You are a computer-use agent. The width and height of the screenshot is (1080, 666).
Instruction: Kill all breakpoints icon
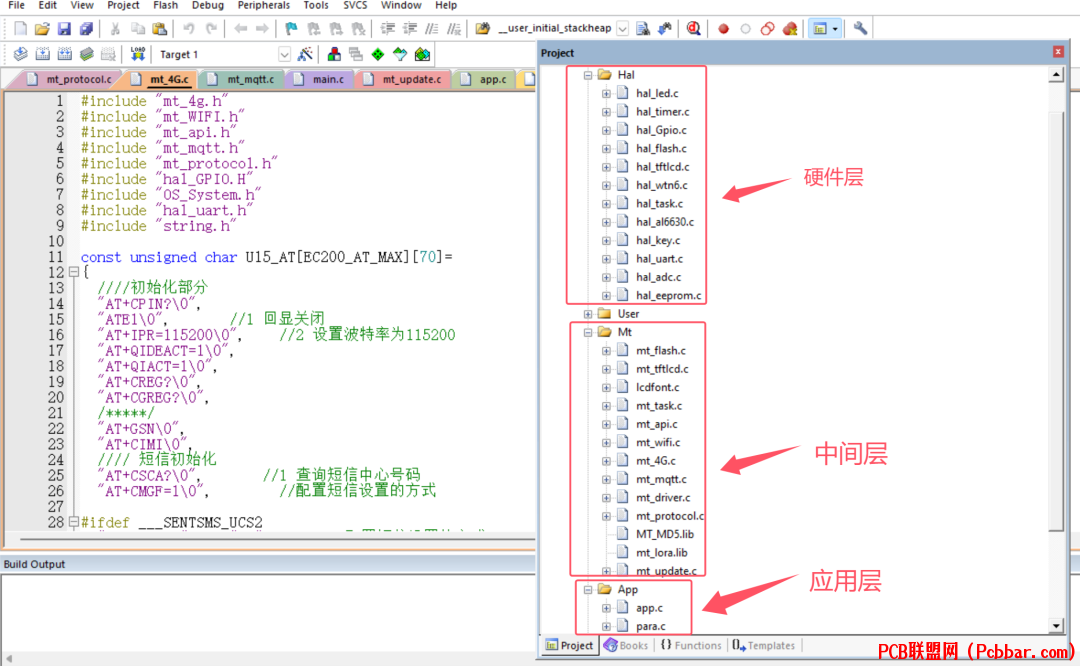[790, 28]
